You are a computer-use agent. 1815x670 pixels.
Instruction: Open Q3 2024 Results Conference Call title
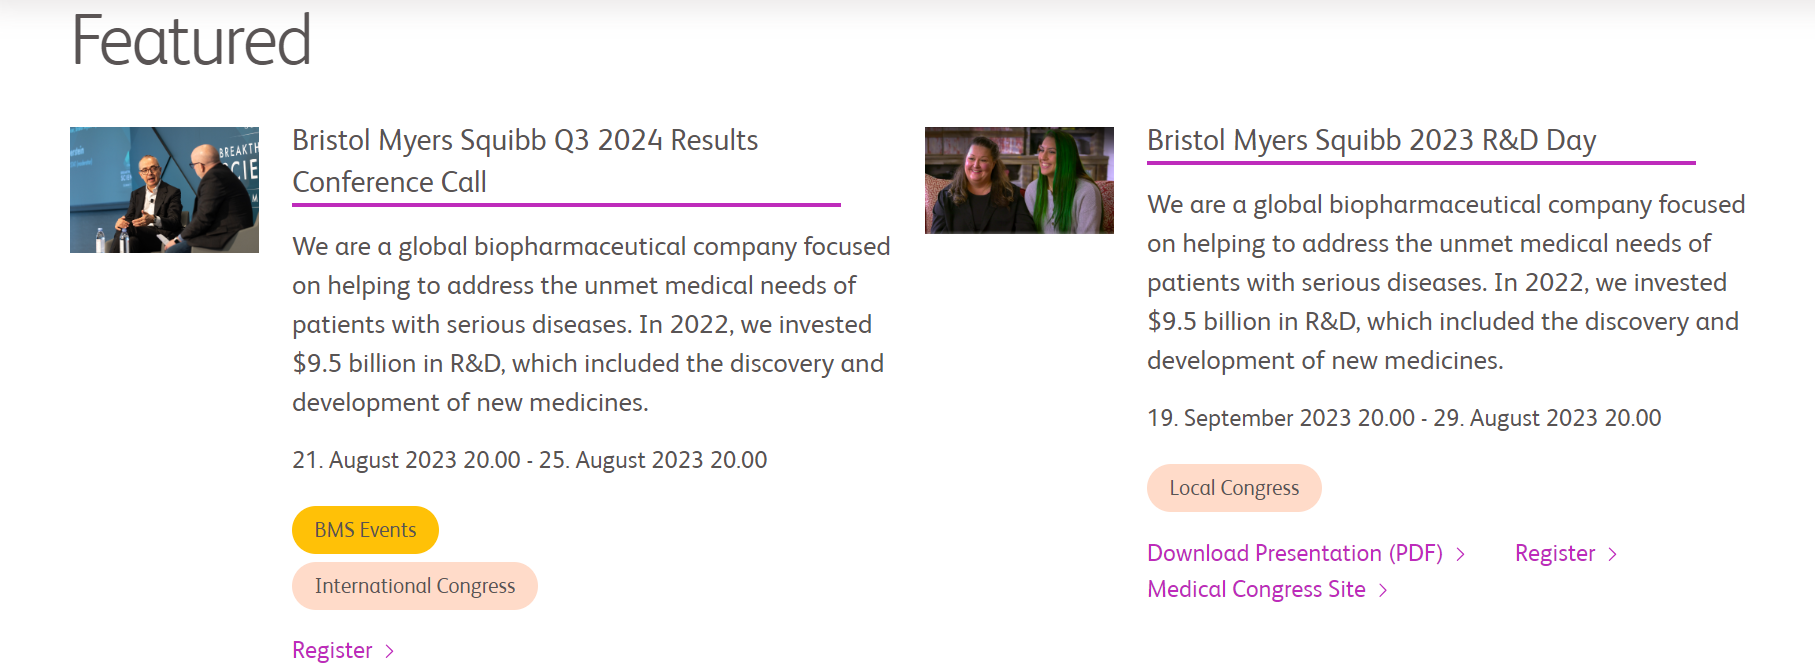525,161
